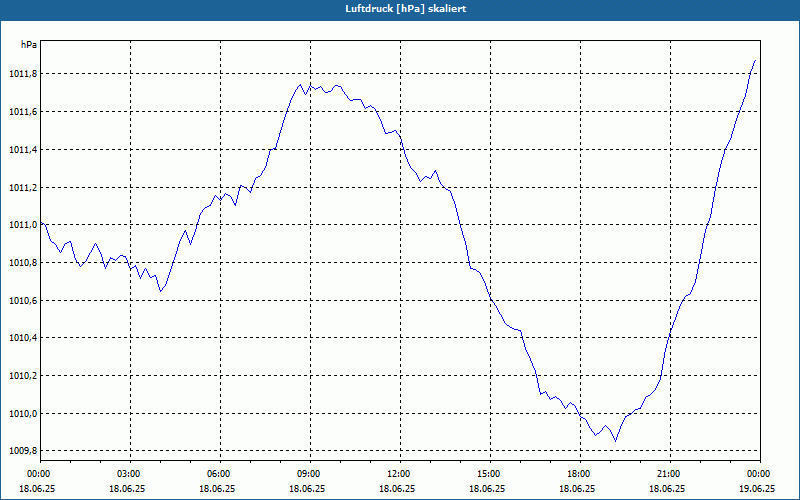Click the 18.06.25 date below 12:00
Viewport: 800px width, 500px height.
(x=397, y=488)
